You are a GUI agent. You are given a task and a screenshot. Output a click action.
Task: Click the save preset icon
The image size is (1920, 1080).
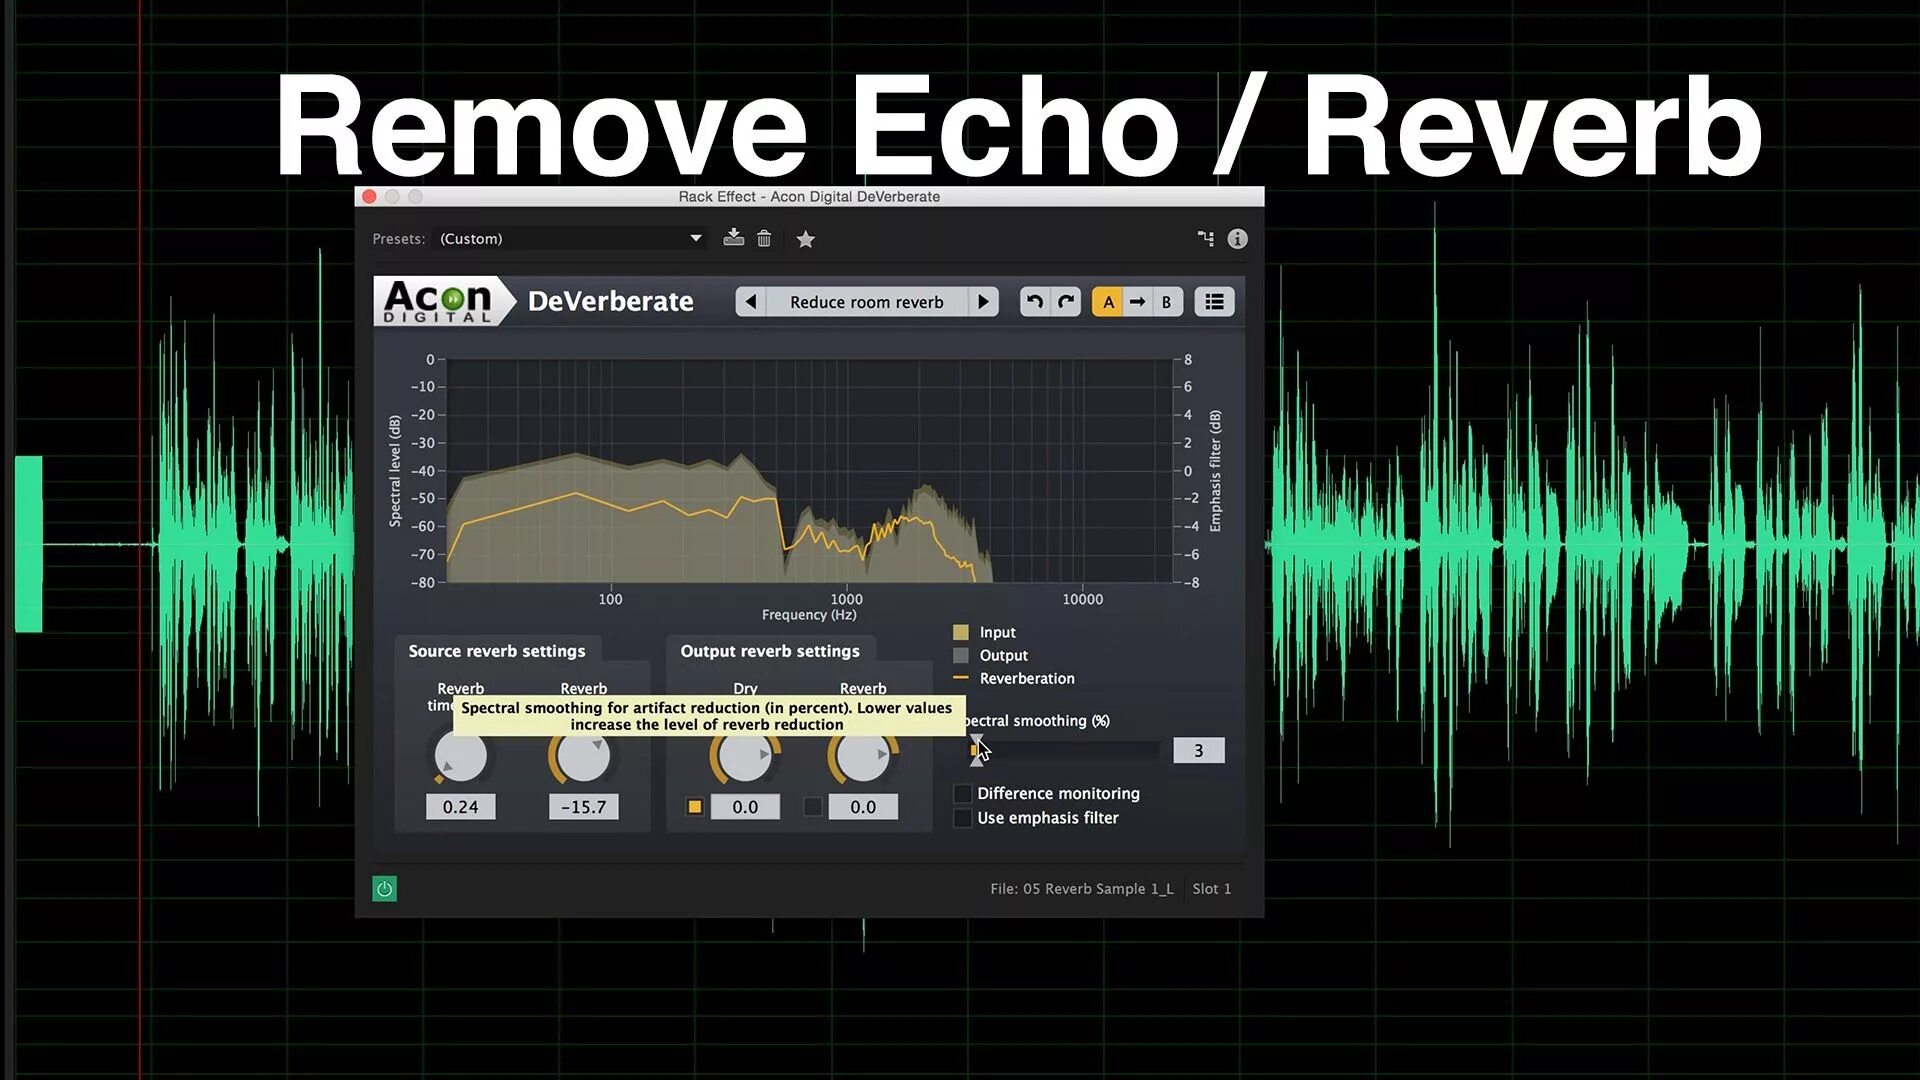pos(733,237)
